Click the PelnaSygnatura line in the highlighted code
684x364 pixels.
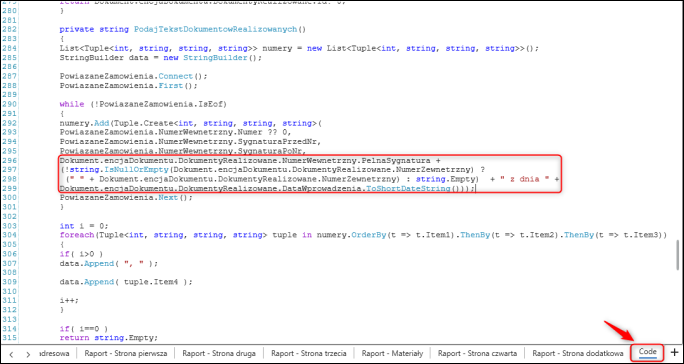coord(250,161)
